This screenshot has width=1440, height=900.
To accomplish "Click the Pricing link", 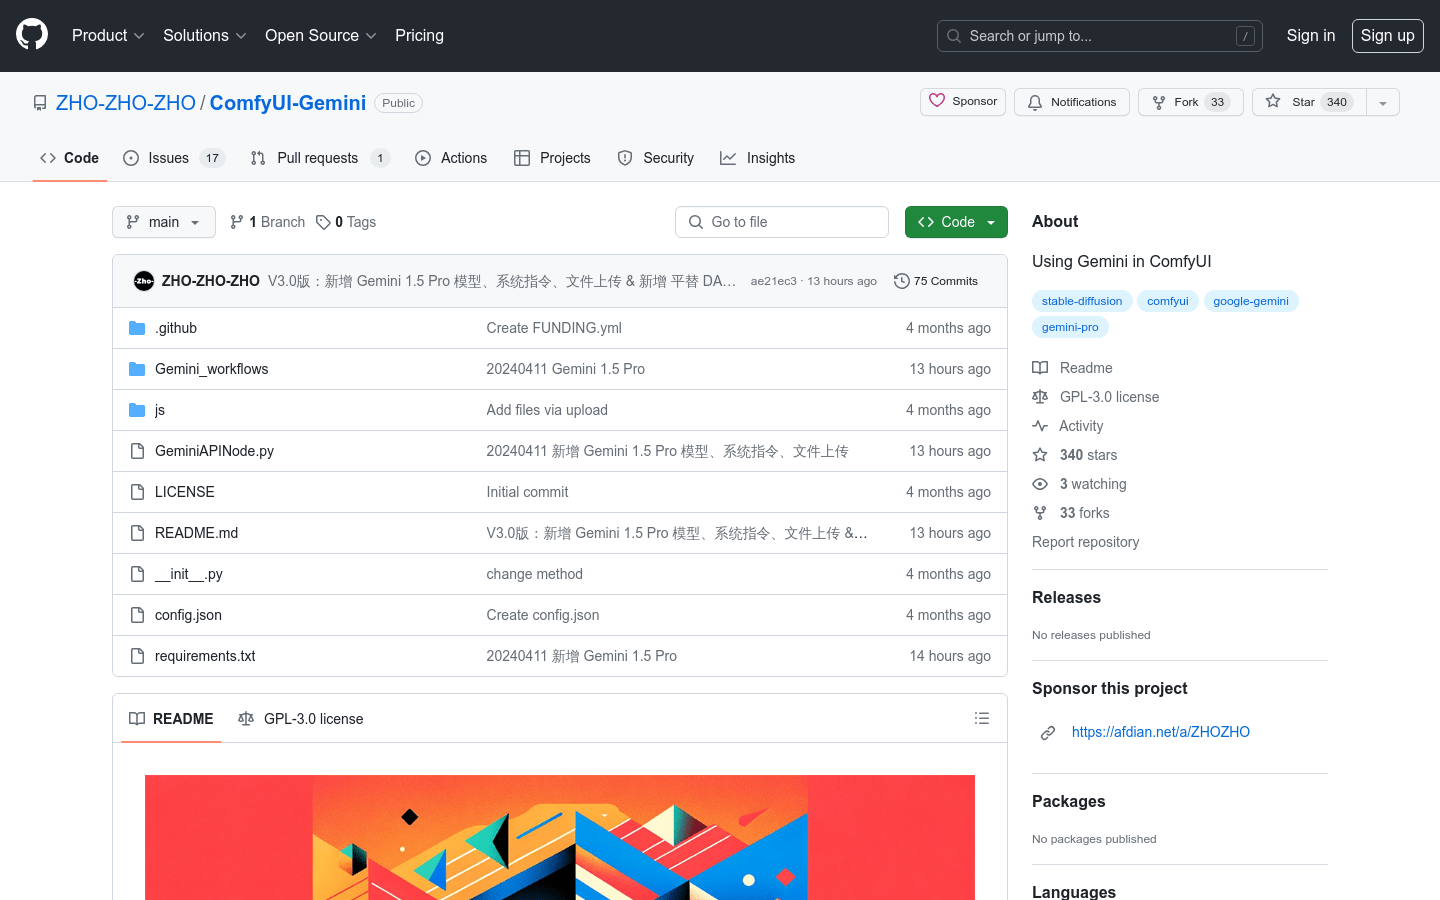I will pyautogui.click(x=419, y=35).
